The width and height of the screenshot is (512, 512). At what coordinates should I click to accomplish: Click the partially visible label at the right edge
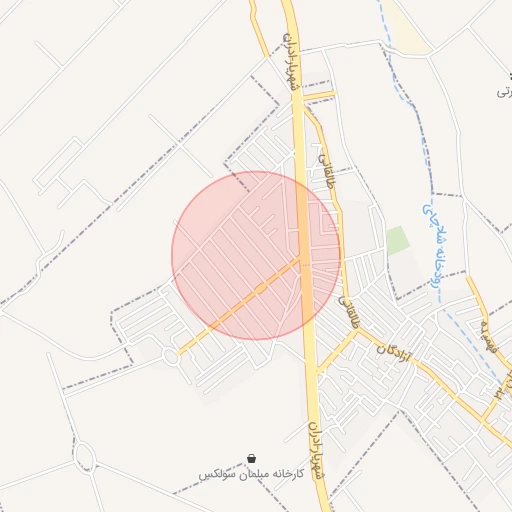pos(504,93)
